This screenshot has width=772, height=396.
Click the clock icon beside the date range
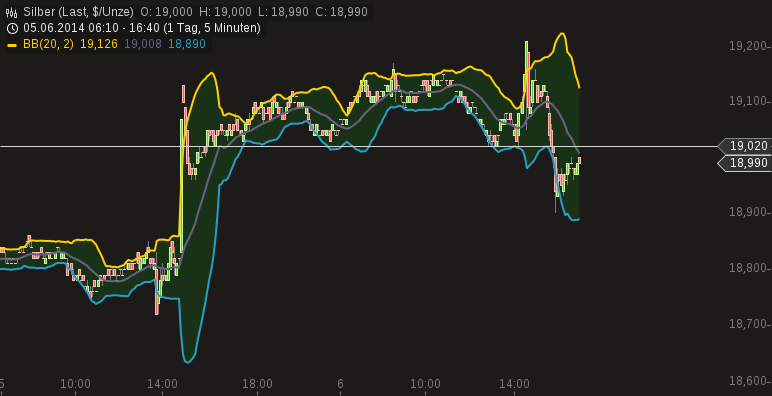point(13,29)
